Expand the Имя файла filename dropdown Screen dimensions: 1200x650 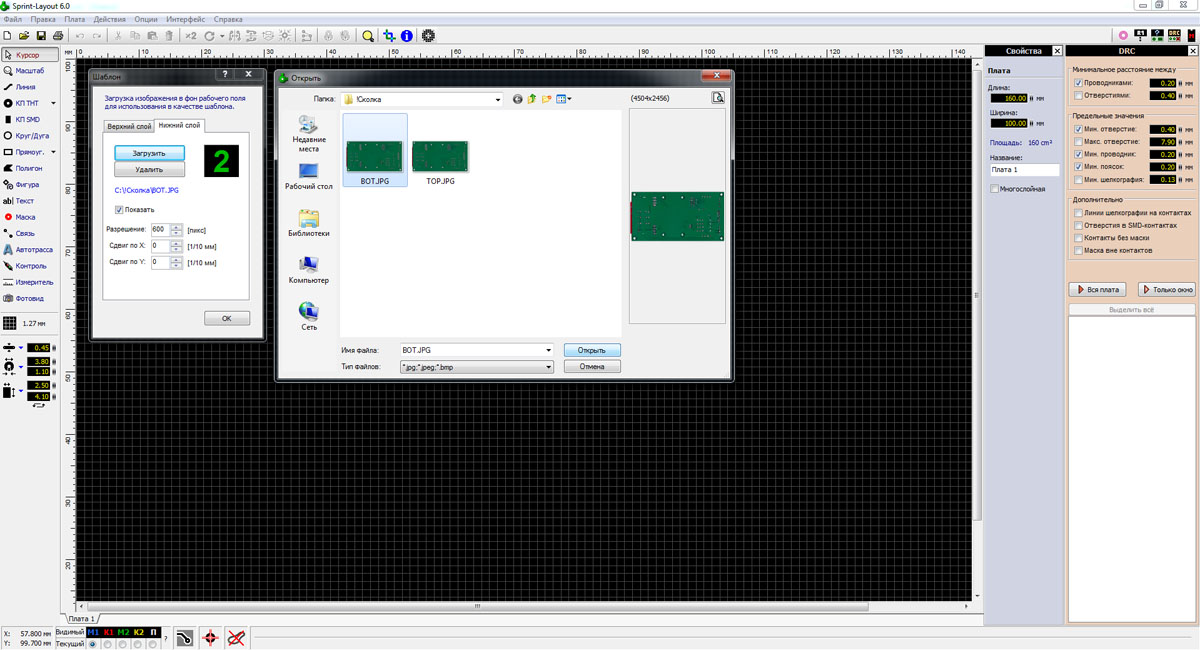pos(548,350)
